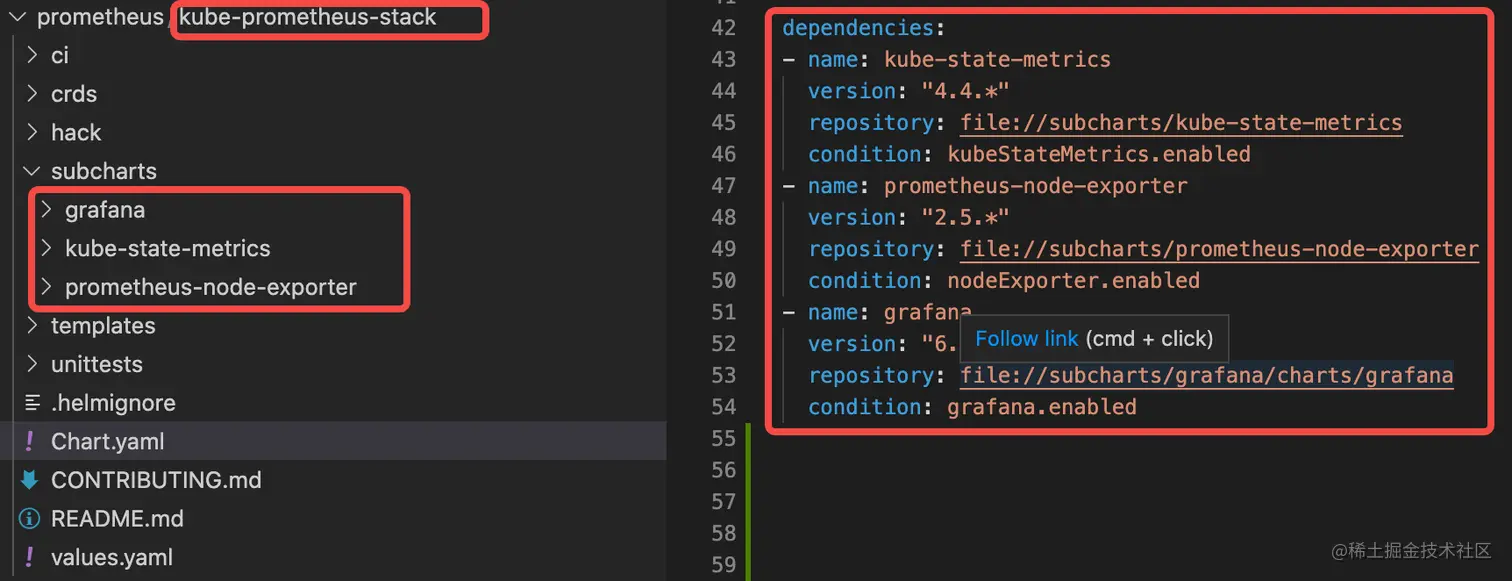Click the nodeExporter.enabled condition value

point(1073,281)
